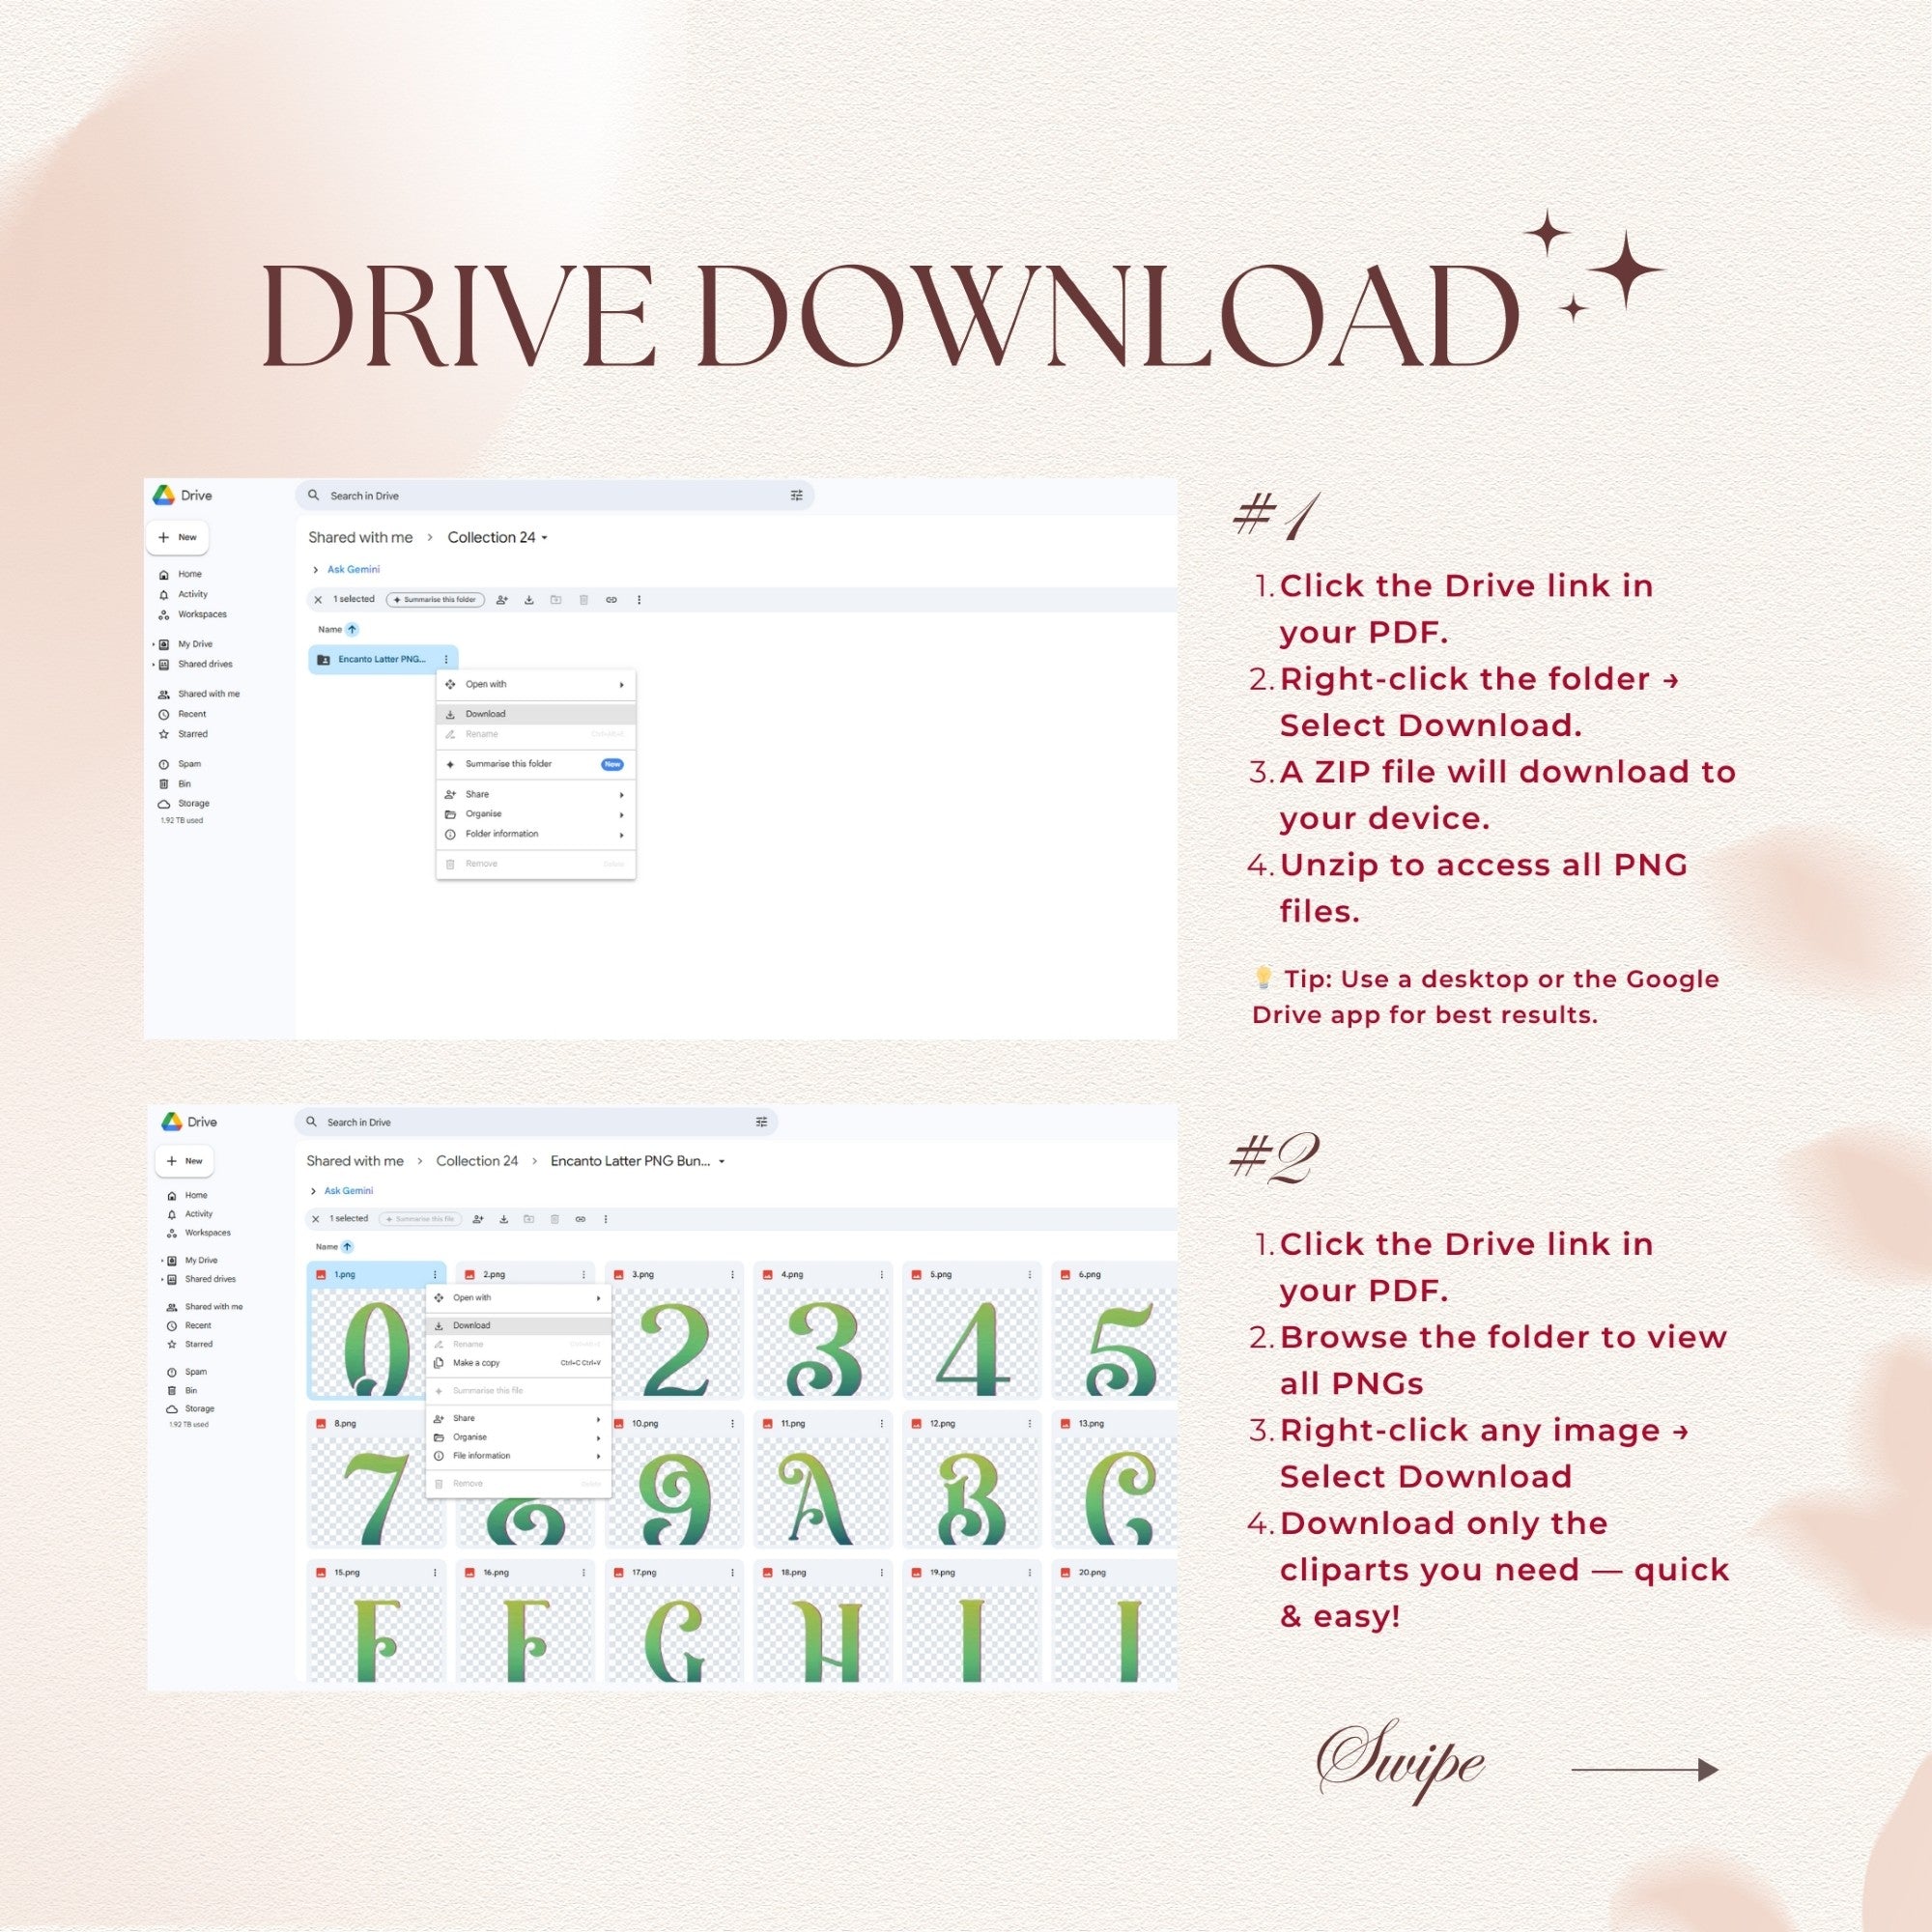1932x1932 pixels.
Task: Click the download toolbar icon in screenshot #1
Action: 529,600
